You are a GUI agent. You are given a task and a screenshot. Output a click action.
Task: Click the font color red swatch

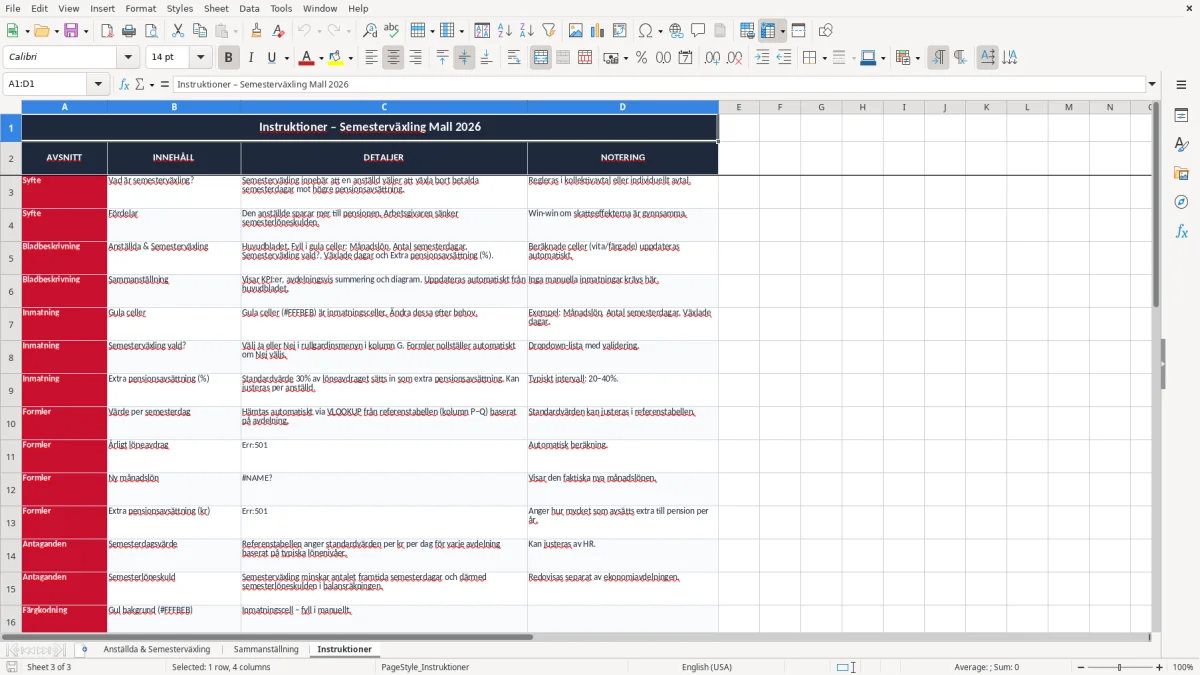(307, 58)
